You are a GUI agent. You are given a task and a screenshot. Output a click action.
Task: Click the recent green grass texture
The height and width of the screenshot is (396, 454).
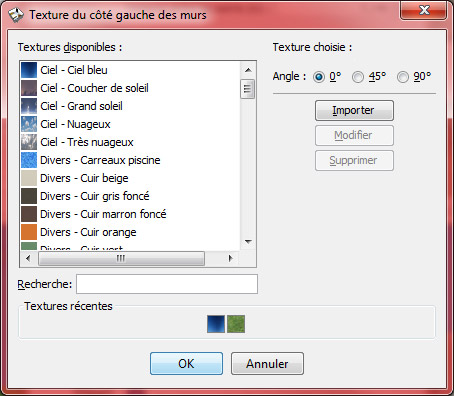tap(236, 324)
